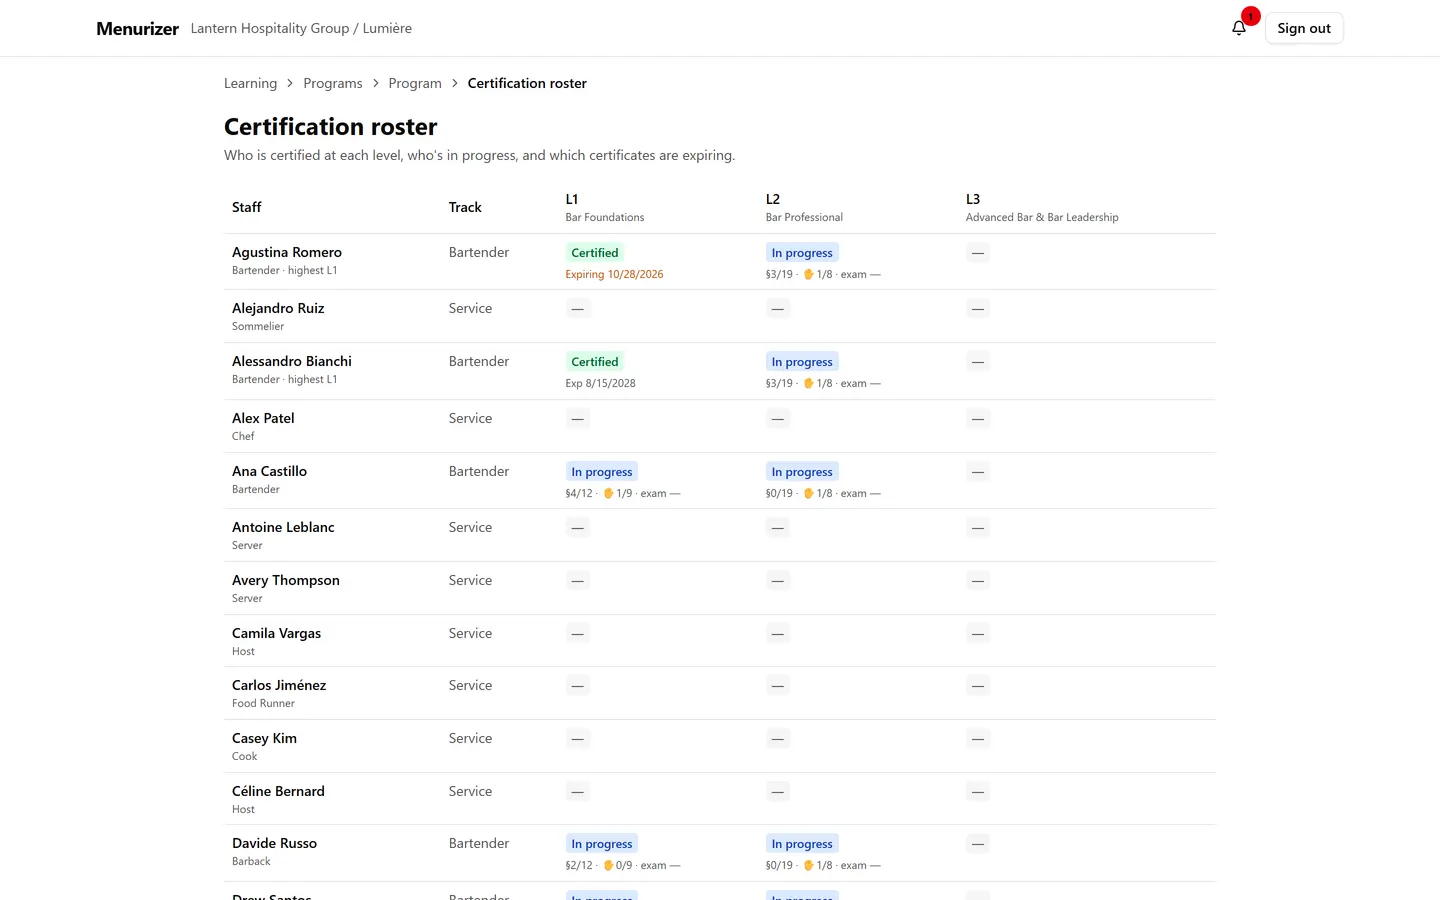
Task: Open the notifications bell
Action: (x=1239, y=28)
